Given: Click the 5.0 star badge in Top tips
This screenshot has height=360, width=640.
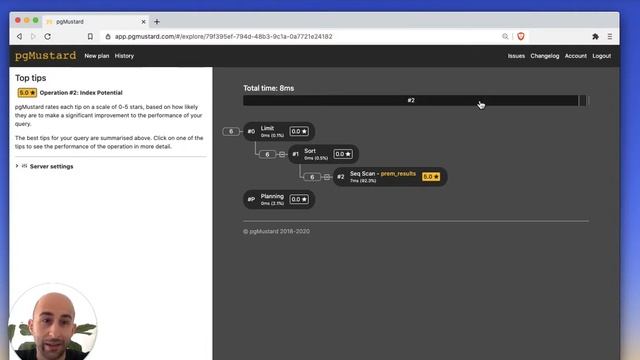Looking at the screenshot, I should click(27, 93).
